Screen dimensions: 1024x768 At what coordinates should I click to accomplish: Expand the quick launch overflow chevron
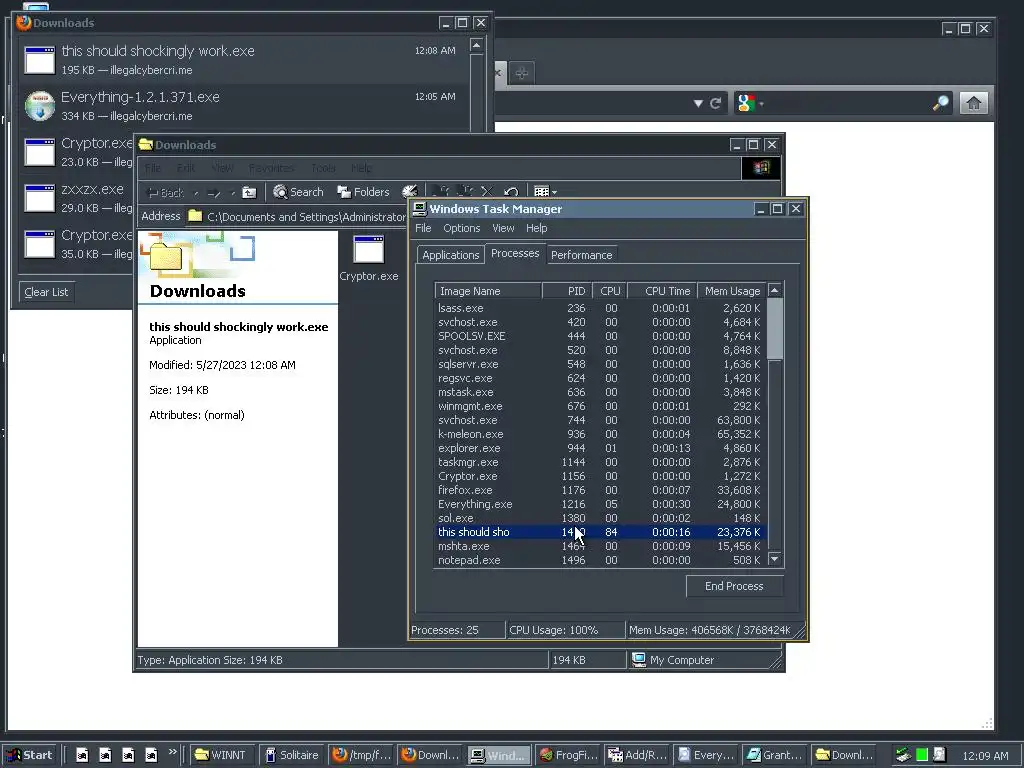172,752
